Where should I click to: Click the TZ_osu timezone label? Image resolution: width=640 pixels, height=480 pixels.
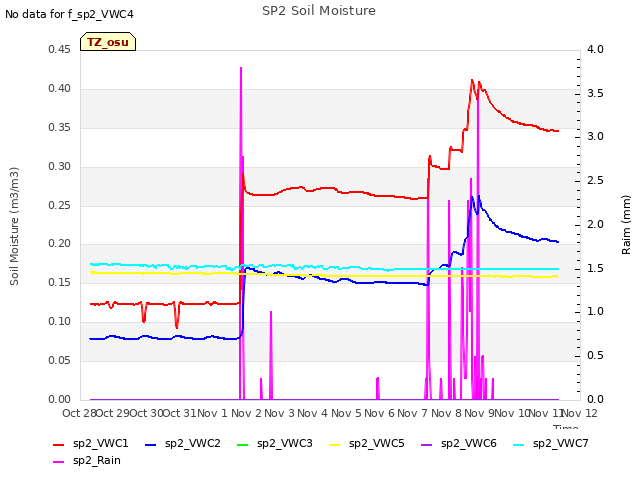[108, 42]
